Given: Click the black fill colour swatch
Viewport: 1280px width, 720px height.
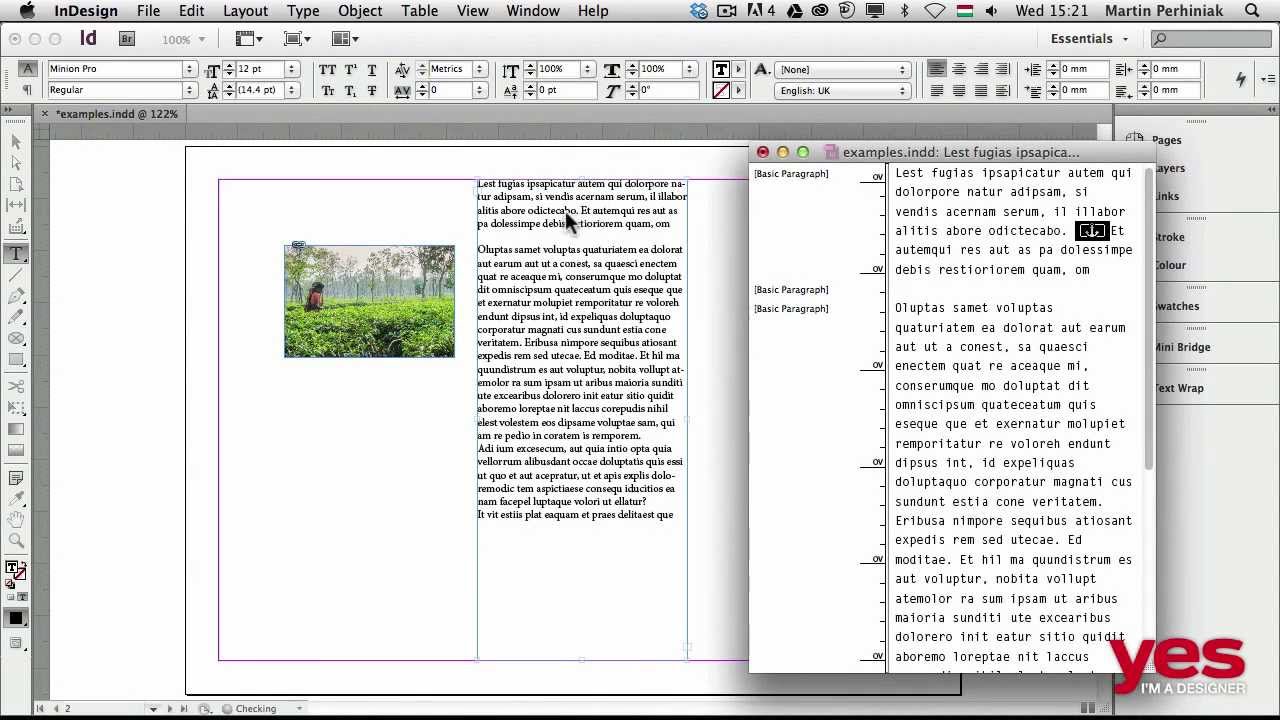Looking at the screenshot, I should 16,619.
